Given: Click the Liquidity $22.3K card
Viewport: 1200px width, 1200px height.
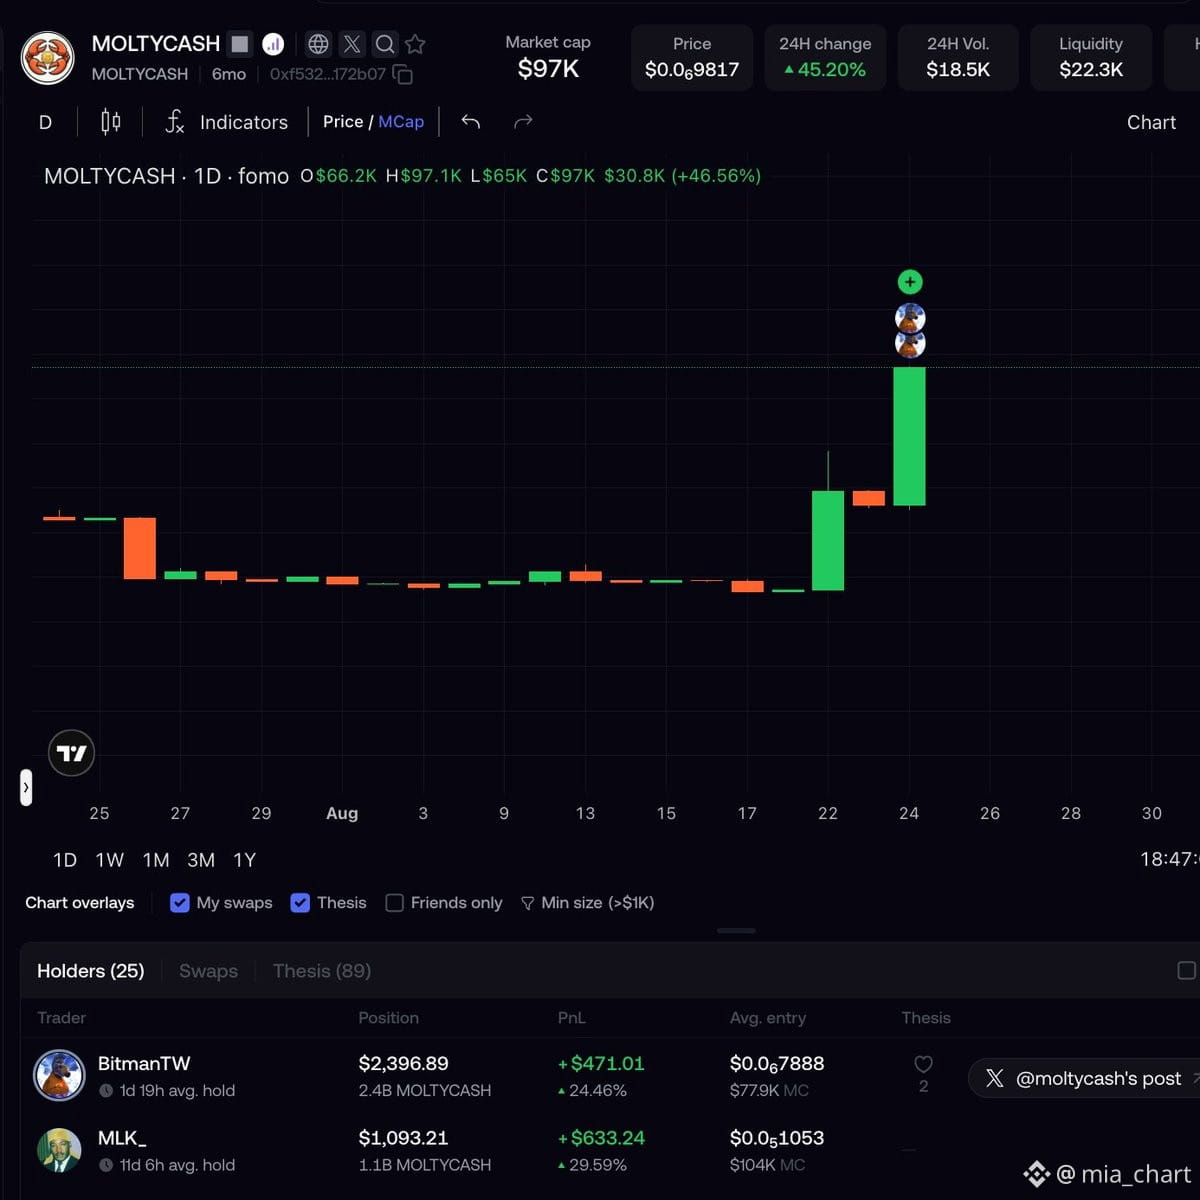Looking at the screenshot, I should [1091, 57].
